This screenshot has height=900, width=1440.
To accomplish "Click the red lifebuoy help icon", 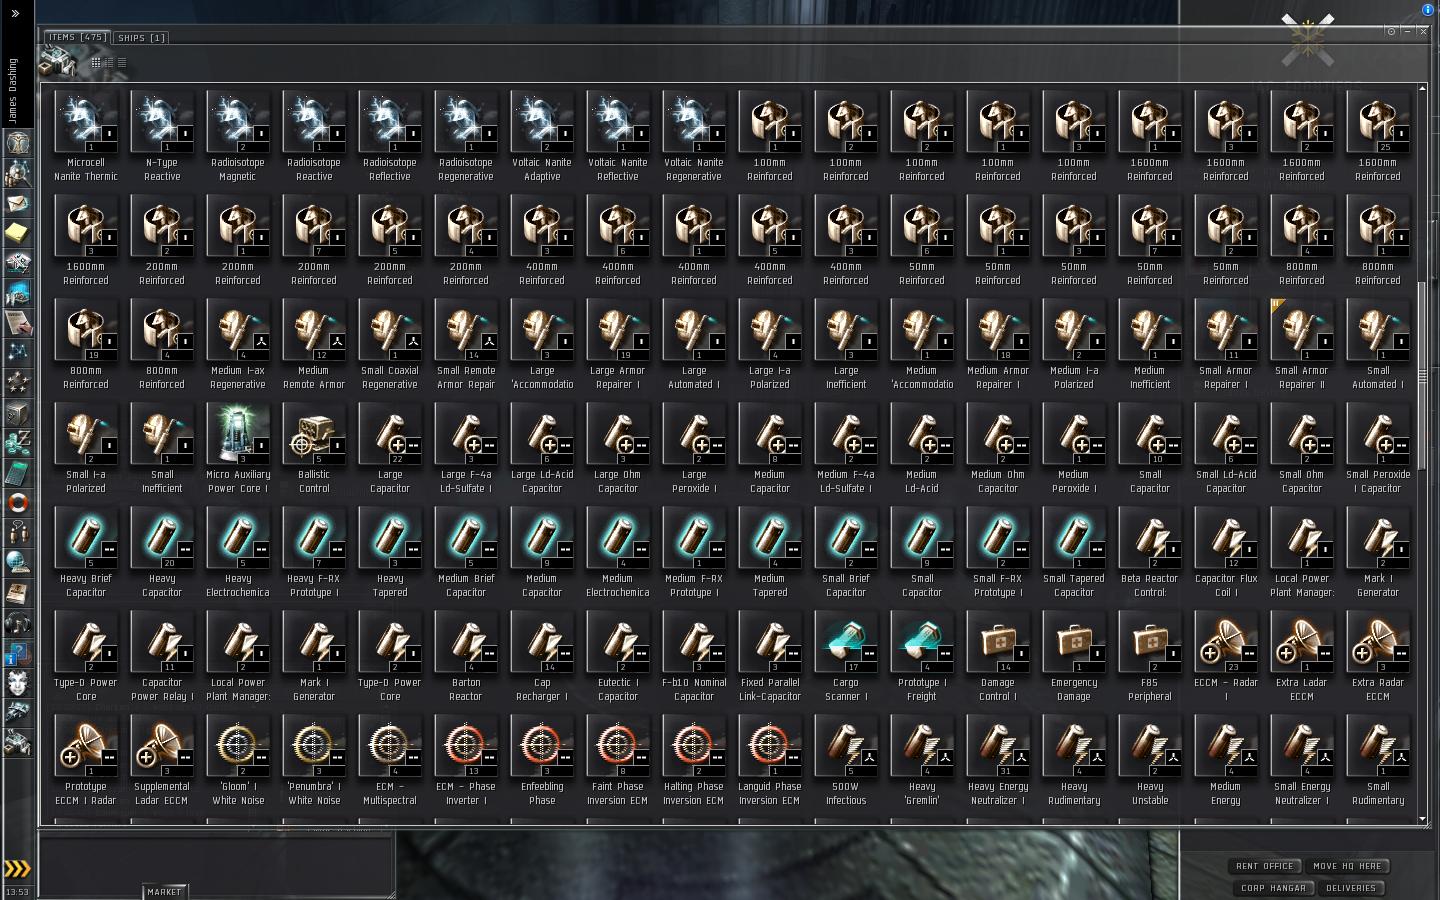I will point(17,503).
